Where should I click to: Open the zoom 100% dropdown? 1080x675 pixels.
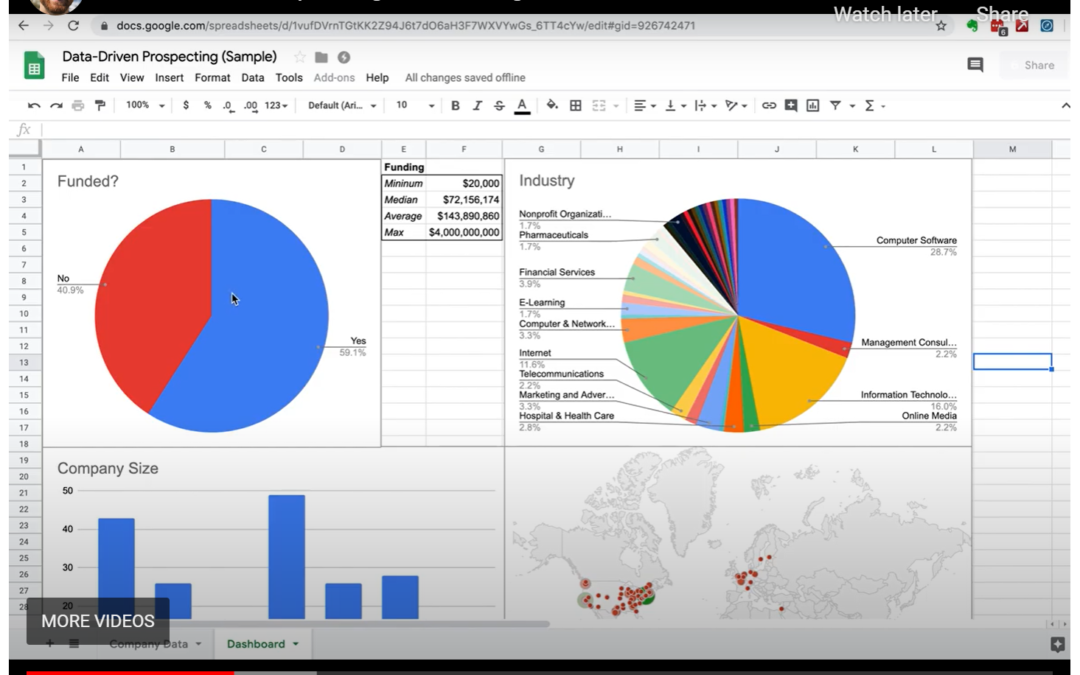(145, 105)
